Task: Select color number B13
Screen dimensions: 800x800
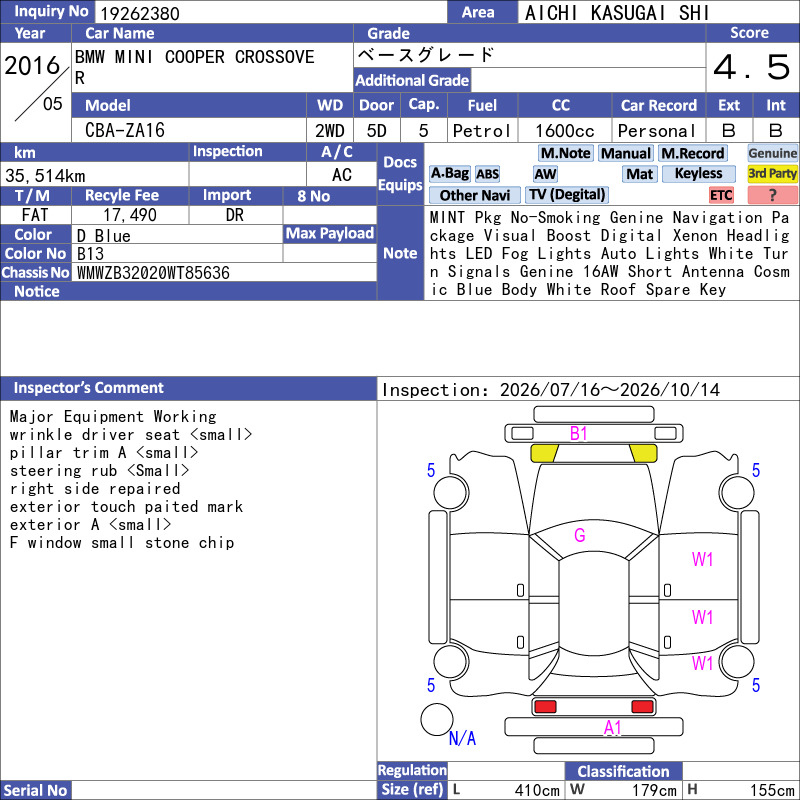Action: pyautogui.click(x=90, y=254)
